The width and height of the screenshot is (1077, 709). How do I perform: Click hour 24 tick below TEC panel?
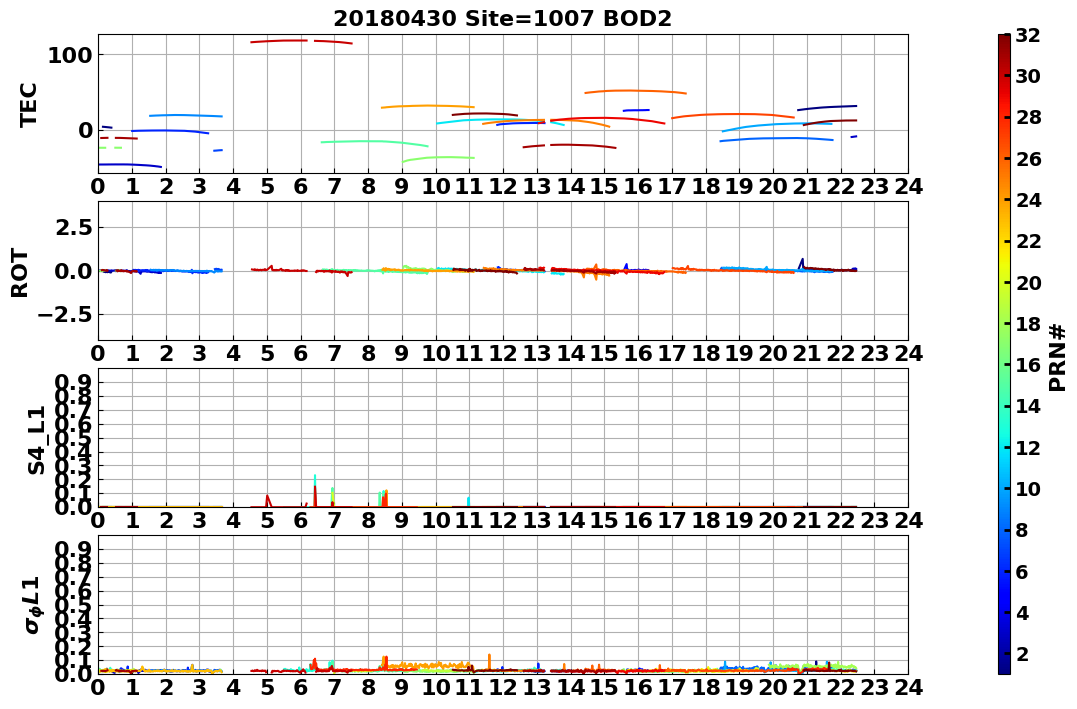[907, 186]
